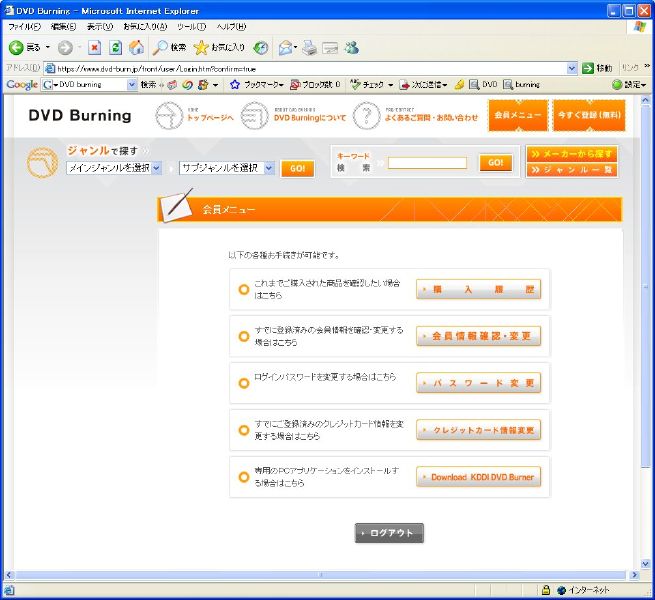The width and height of the screenshot is (655, 600).
Task: Open the Favorites star in toolbar
Action: (x=218, y=47)
